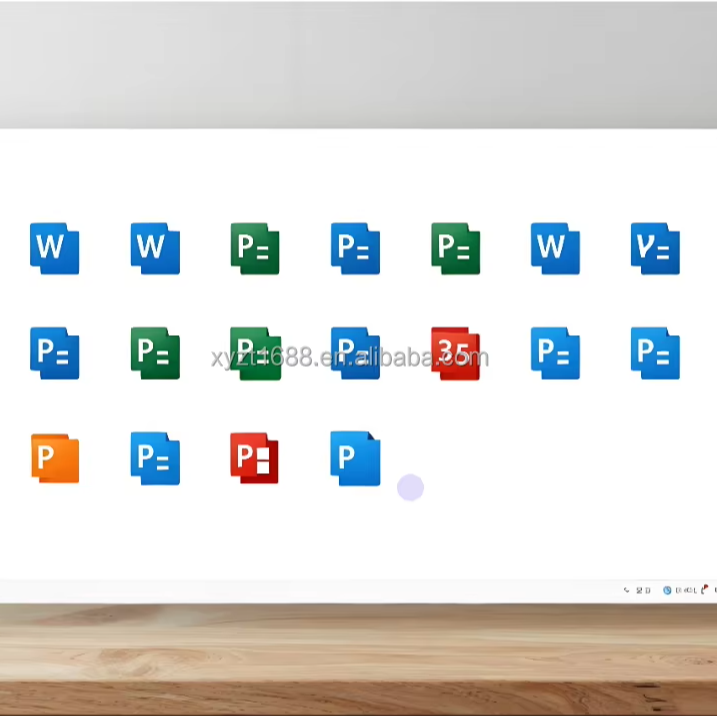Open the plain blue P icon without lines
The width and height of the screenshot is (717, 717).
355,458
